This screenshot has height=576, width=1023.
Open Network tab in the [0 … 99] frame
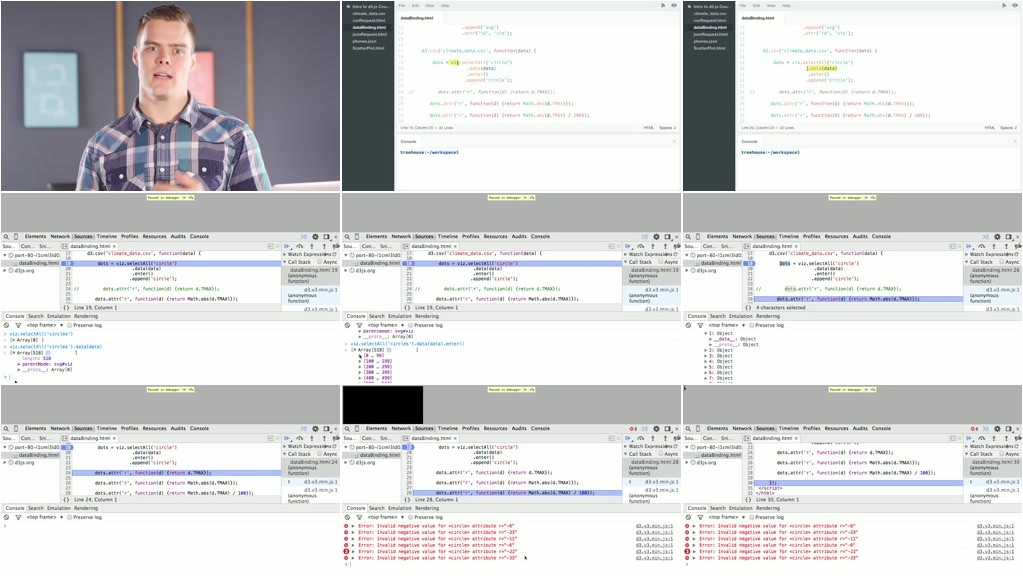[401, 237]
